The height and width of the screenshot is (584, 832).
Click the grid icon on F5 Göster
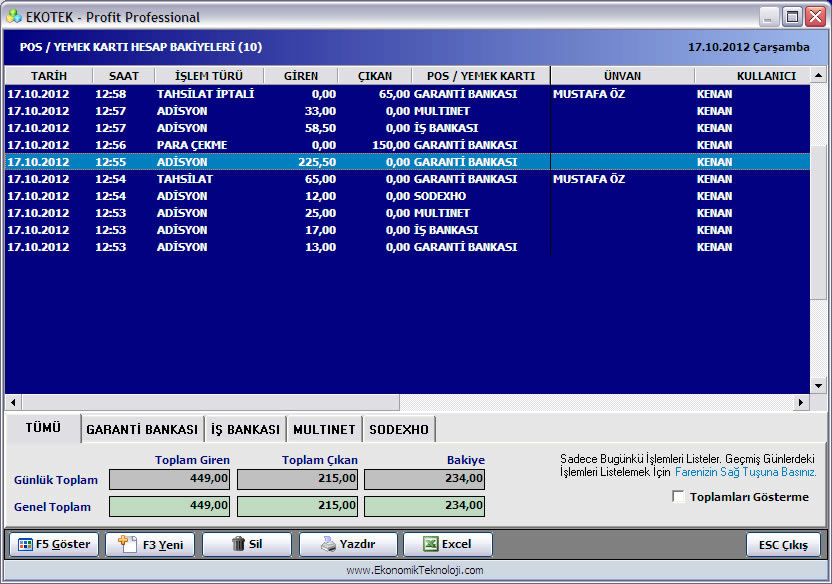(x=25, y=545)
